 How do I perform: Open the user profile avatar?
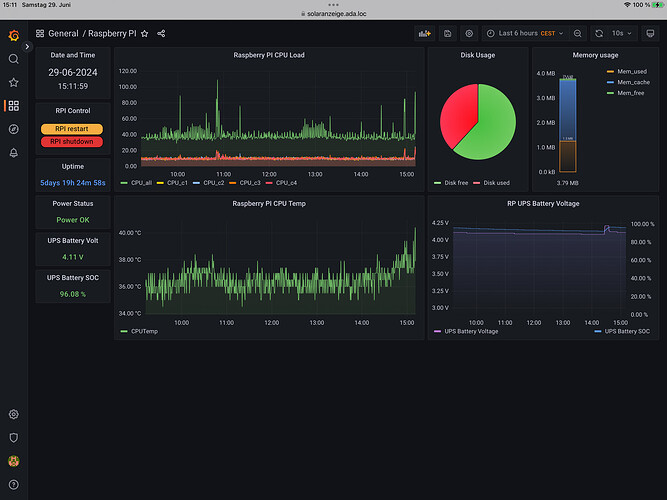pos(14,461)
